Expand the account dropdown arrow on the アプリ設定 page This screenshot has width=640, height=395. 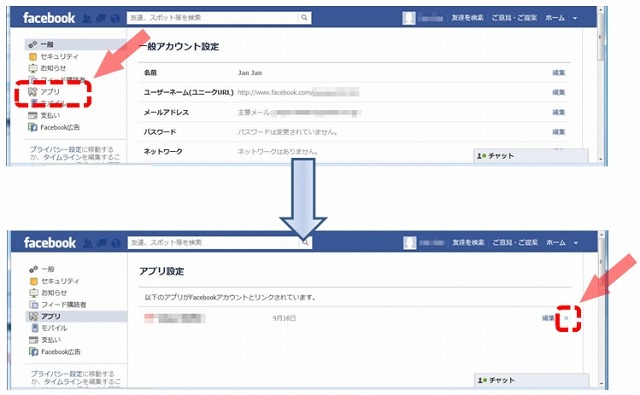(x=576, y=243)
